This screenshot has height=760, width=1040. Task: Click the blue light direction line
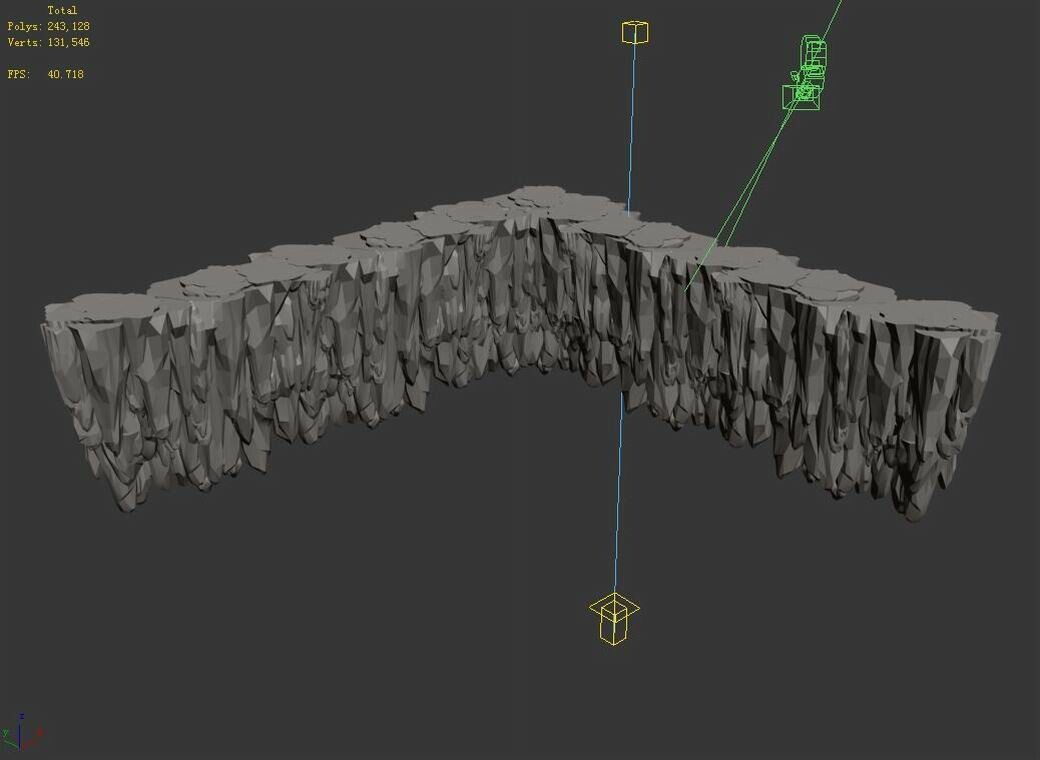618,491
